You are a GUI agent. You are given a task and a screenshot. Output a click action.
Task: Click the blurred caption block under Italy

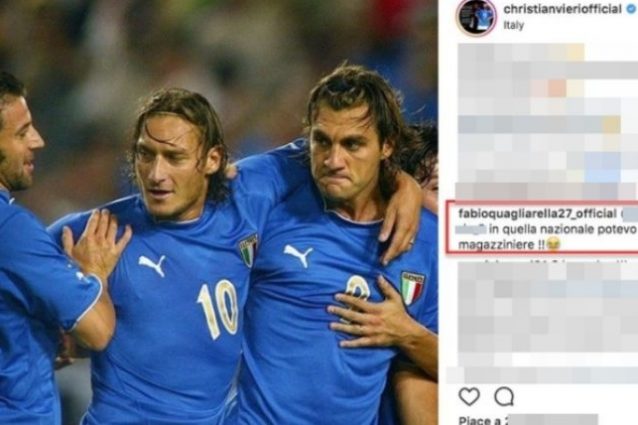(547, 120)
